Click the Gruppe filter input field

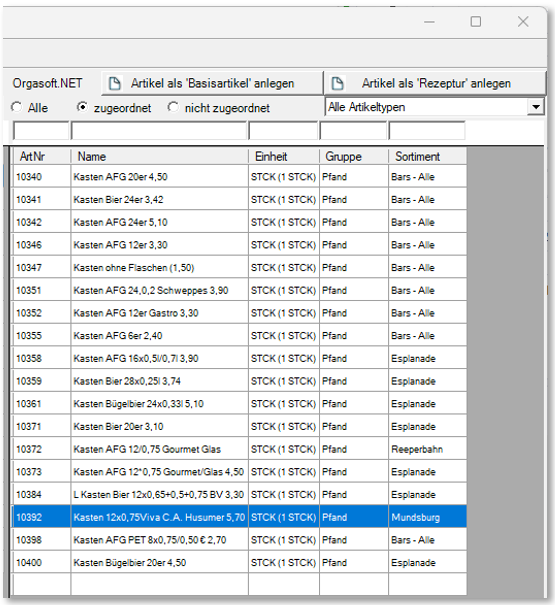pyautogui.click(x=353, y=131)
